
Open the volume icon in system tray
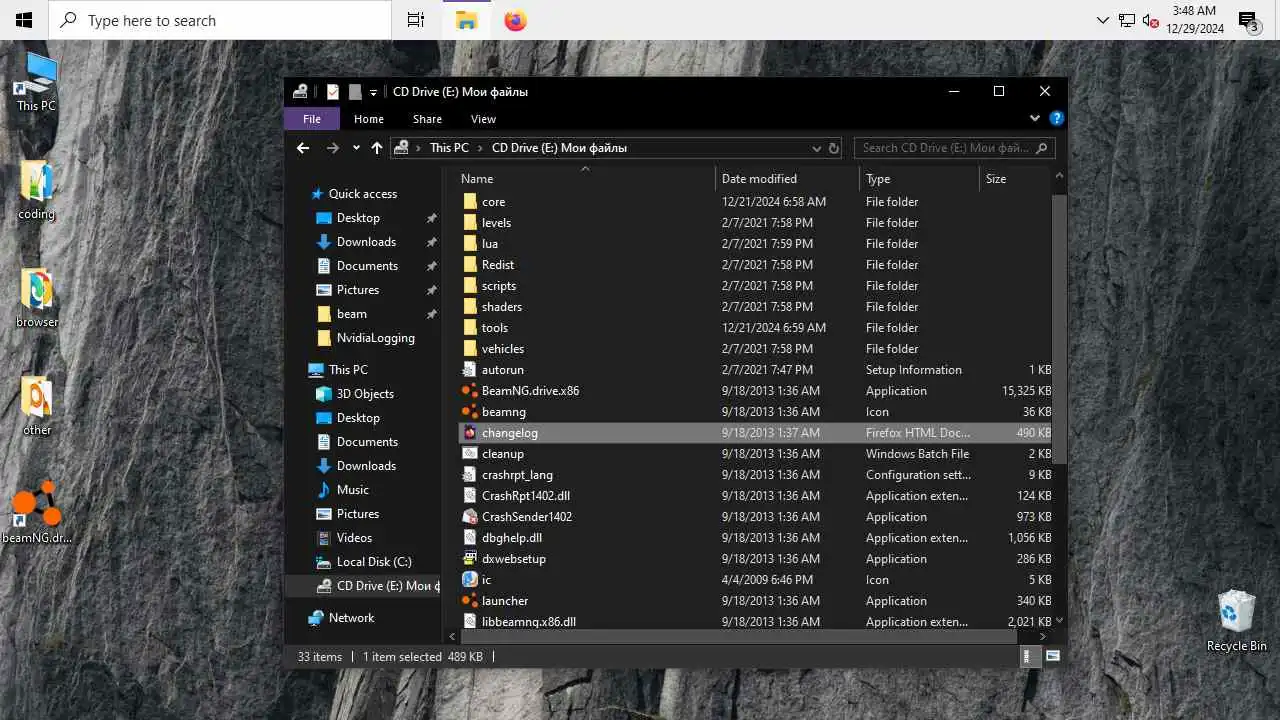coord(1151,20)
